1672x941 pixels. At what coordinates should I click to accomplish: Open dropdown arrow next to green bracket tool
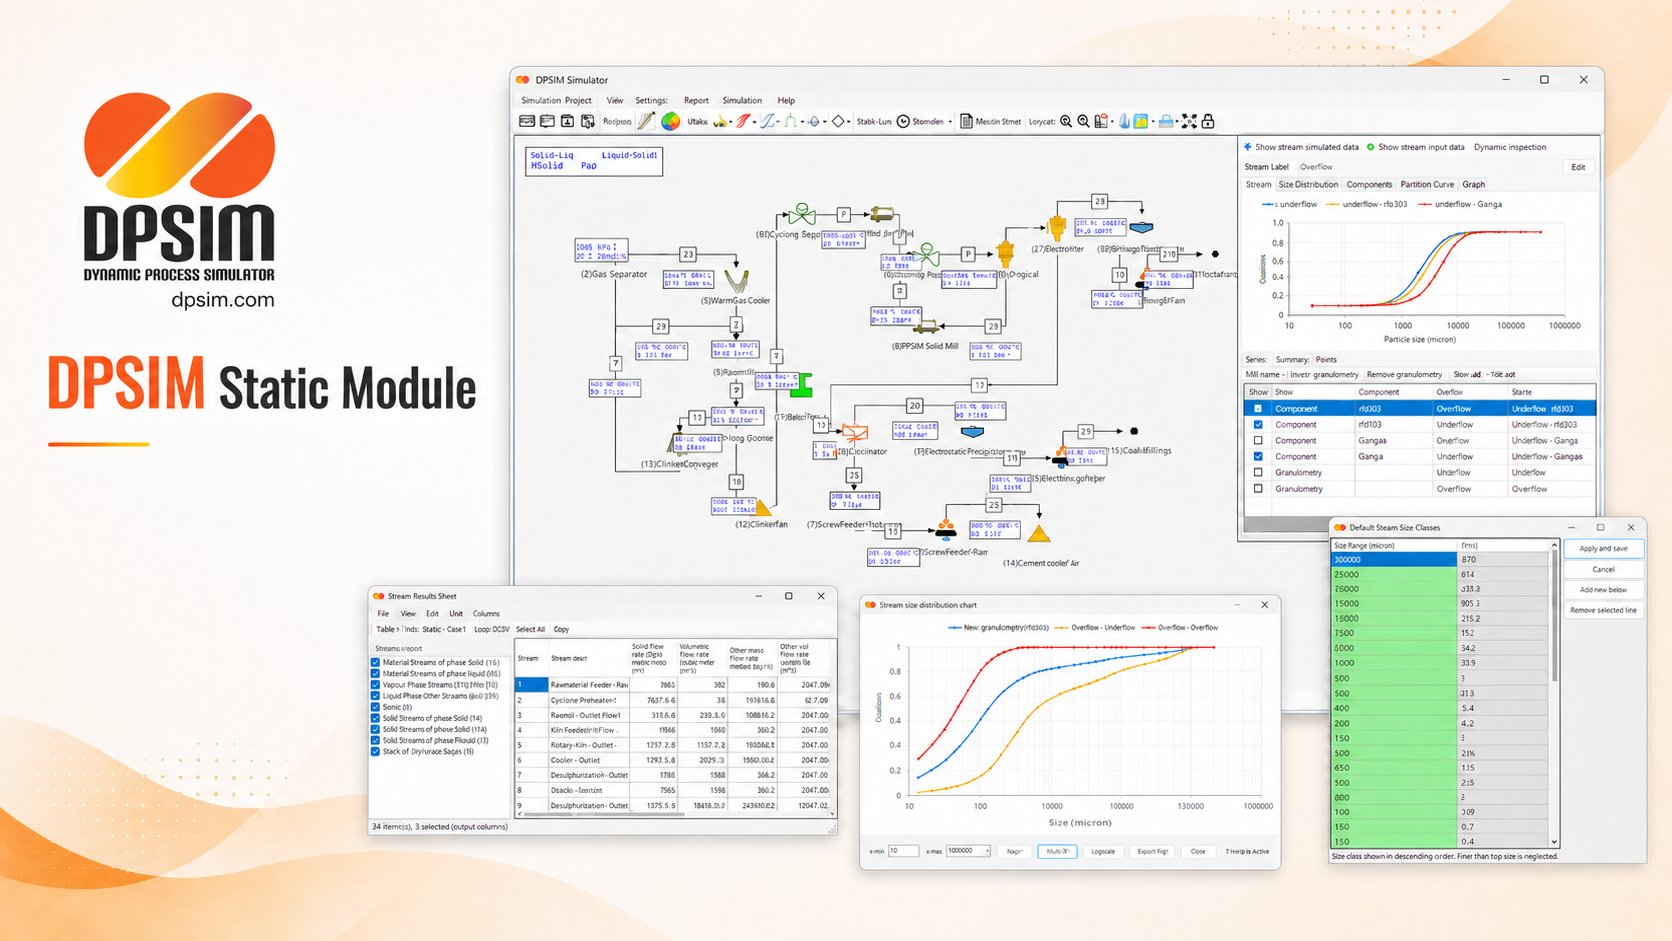tap(802, 122)
